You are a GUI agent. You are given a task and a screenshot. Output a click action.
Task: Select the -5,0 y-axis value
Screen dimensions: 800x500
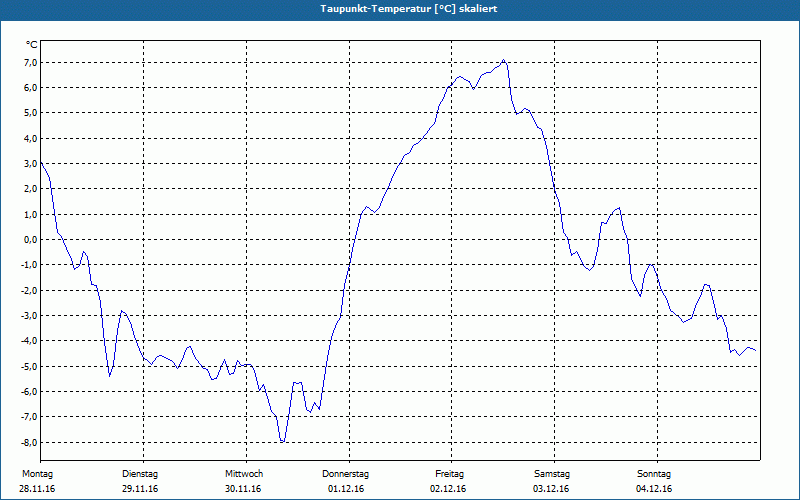[x=30, y=366]
